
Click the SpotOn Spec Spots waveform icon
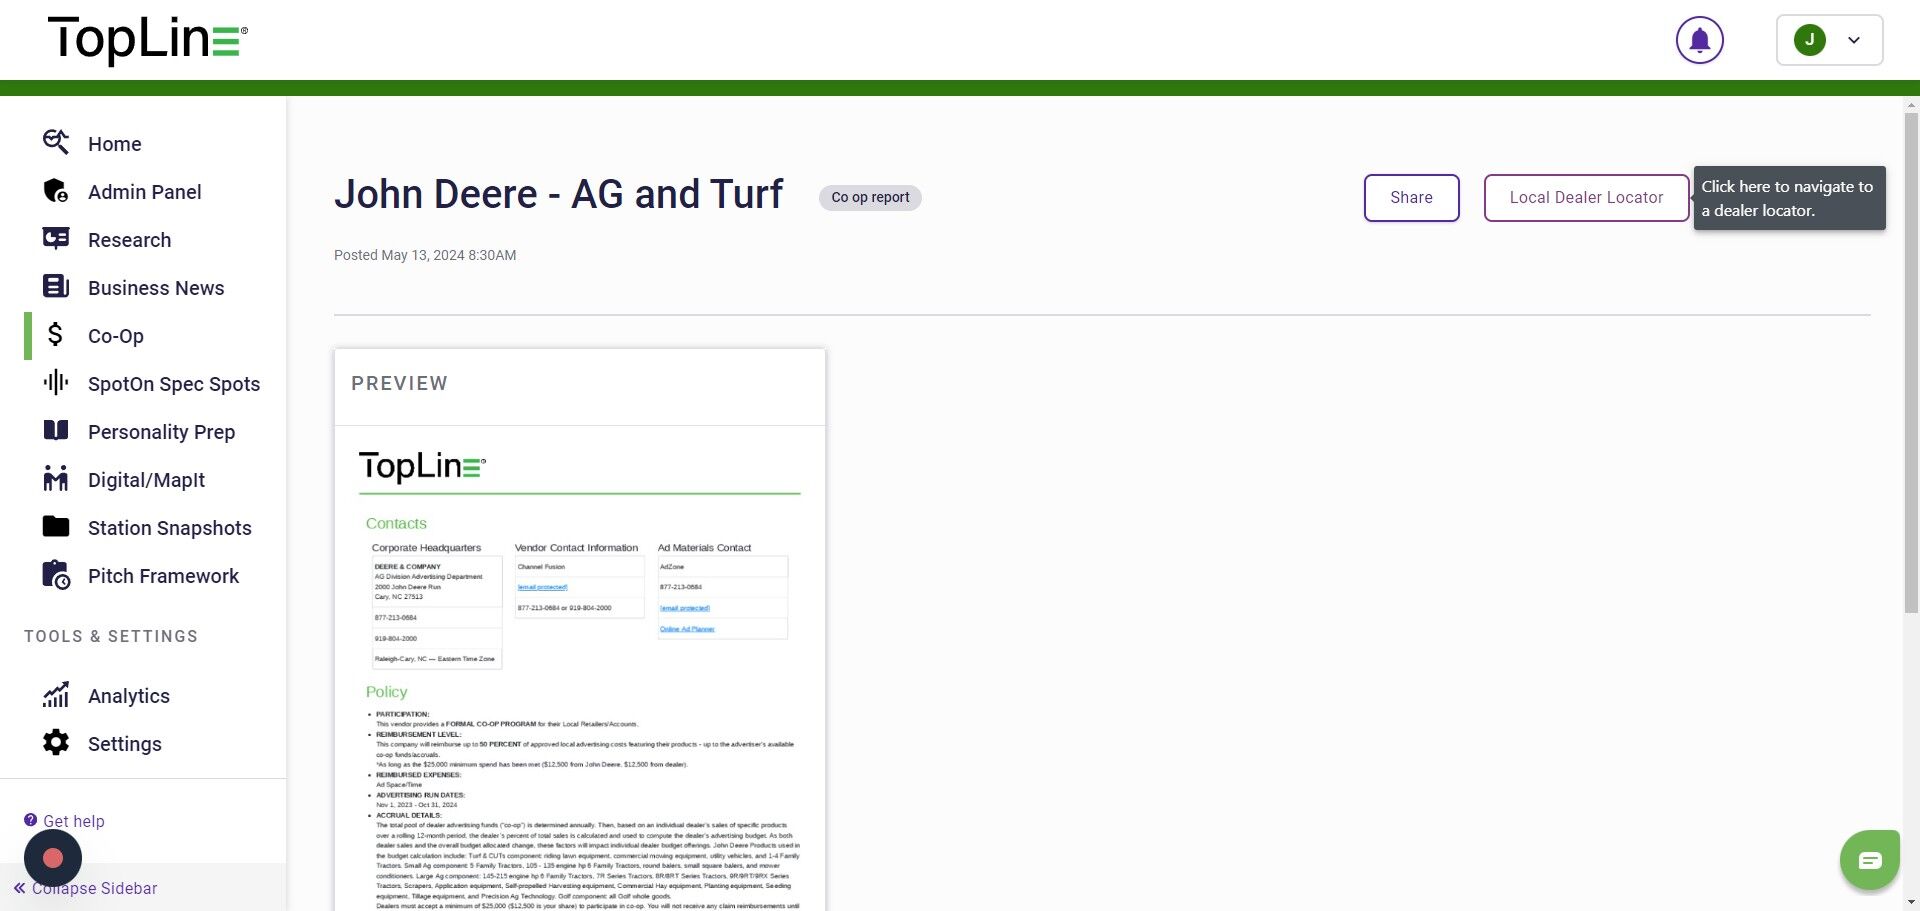pos(56,383)
